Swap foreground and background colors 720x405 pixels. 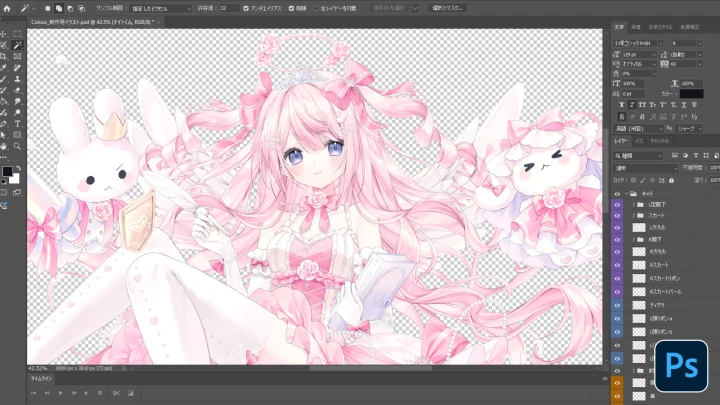coord(18,168)
